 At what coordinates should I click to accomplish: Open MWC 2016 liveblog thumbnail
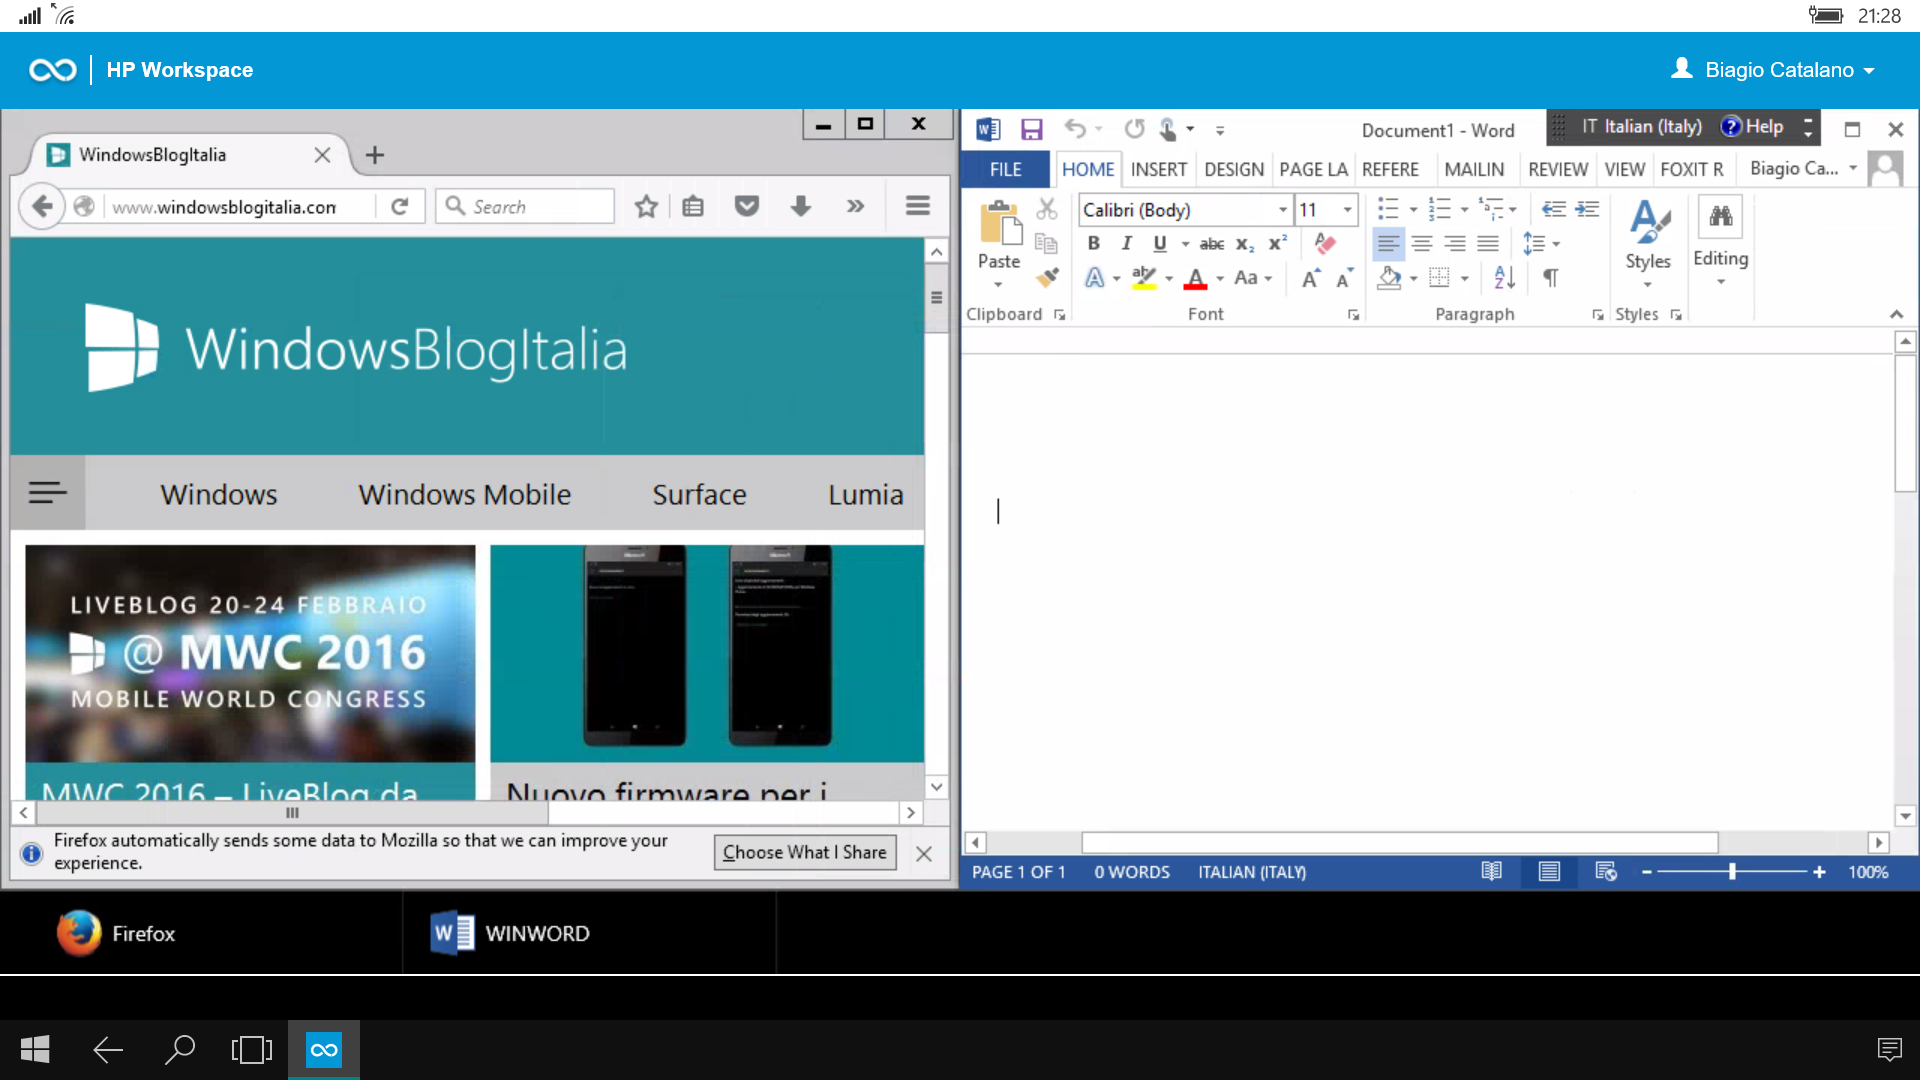250,653
